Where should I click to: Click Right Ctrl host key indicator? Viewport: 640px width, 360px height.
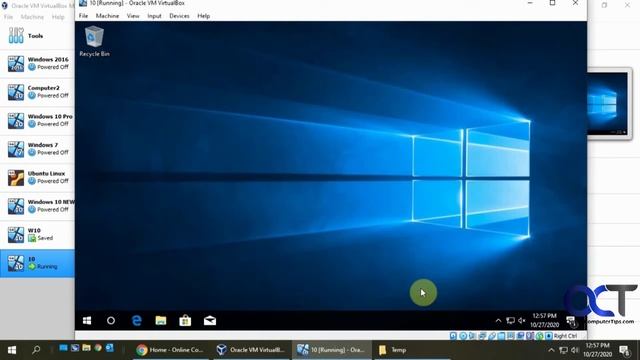click(x=565, y=336)
